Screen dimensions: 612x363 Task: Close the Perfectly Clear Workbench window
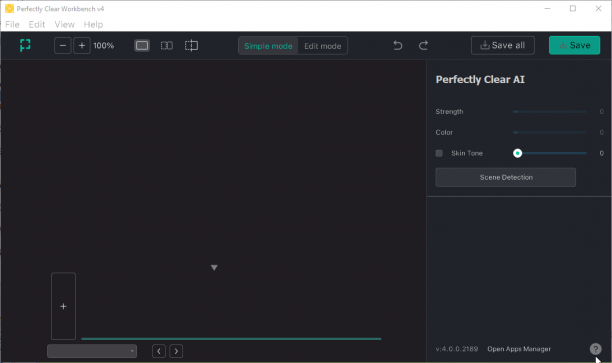click(x=598, y=9)
